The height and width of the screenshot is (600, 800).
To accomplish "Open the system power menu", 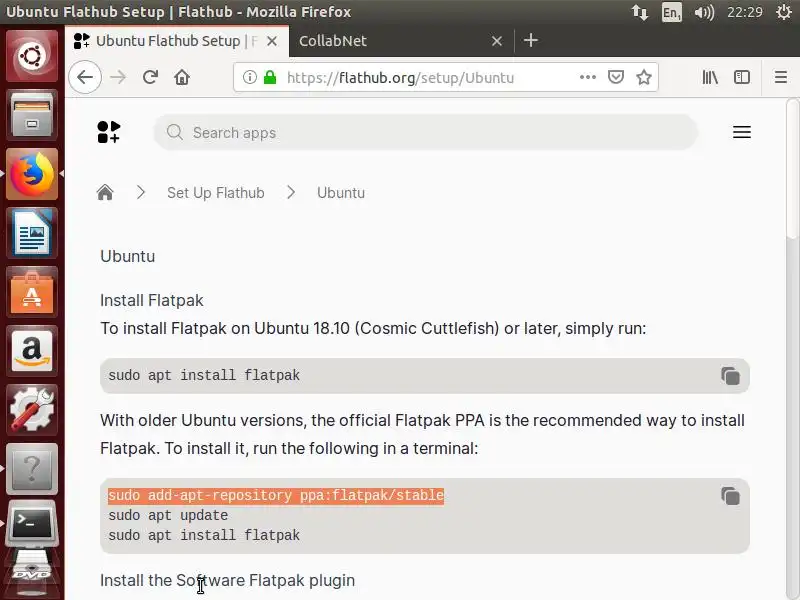I will tap(784, 12).
